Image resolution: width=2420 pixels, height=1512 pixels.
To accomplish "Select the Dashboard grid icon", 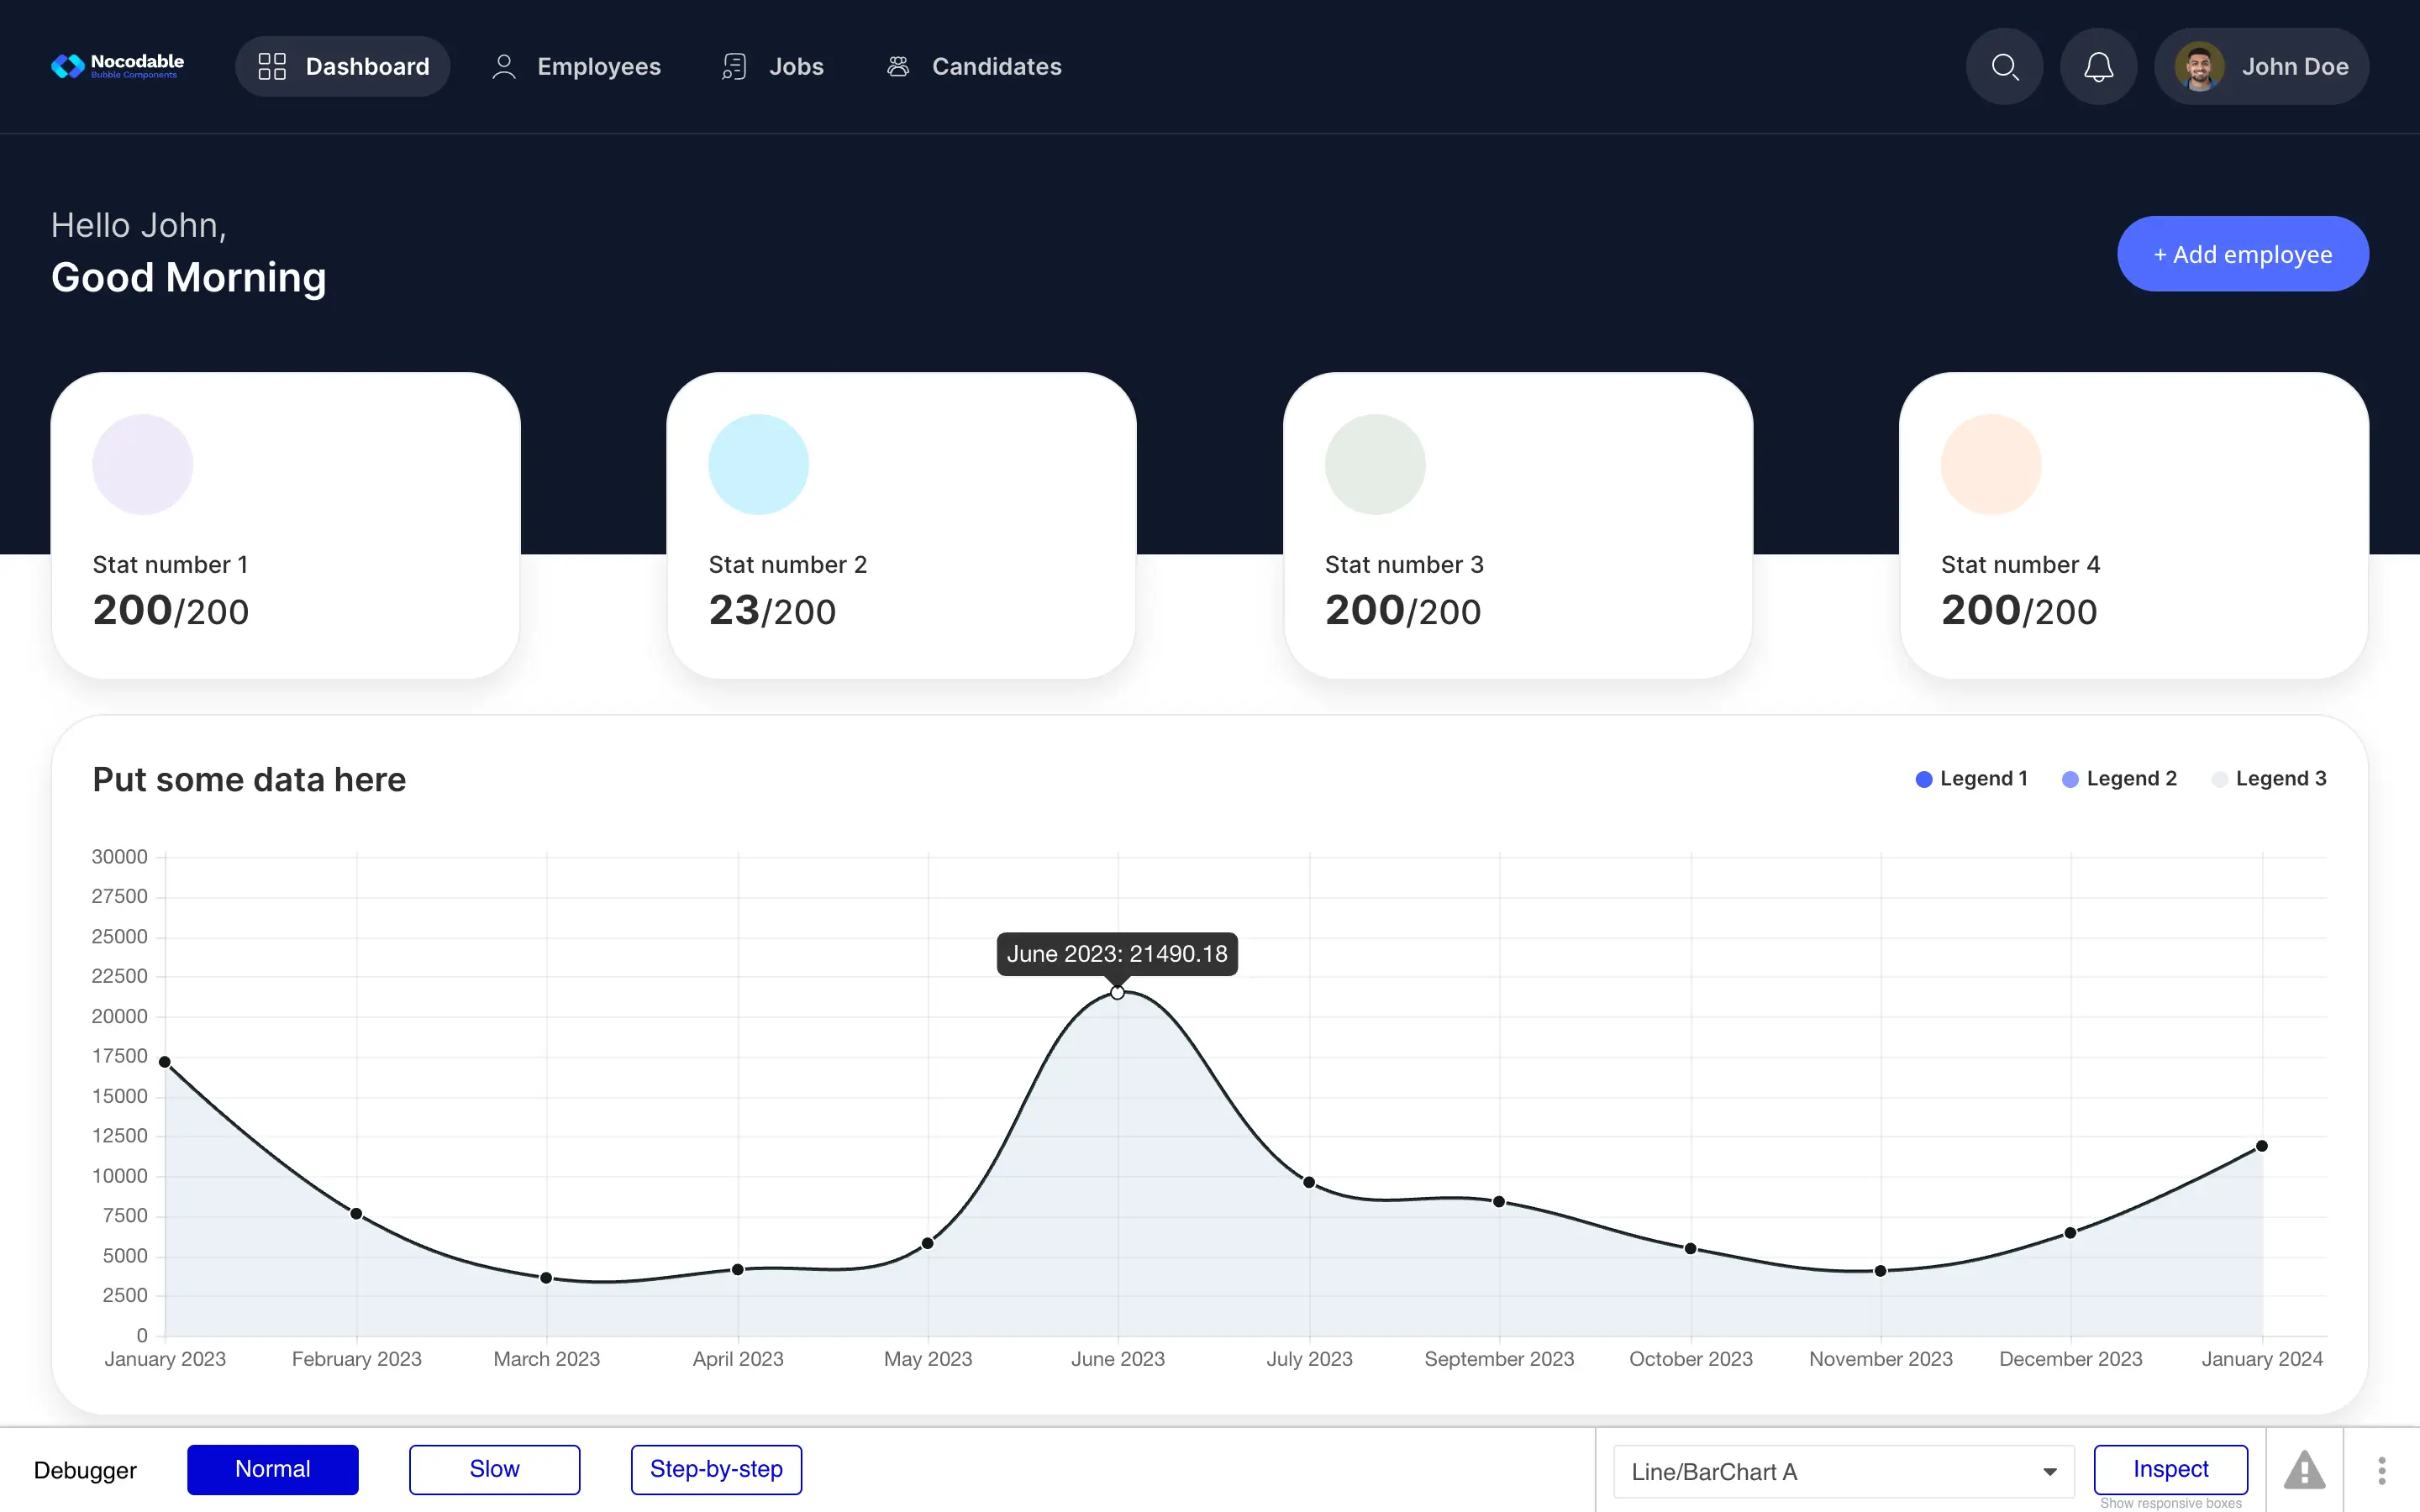I will 271,66.
